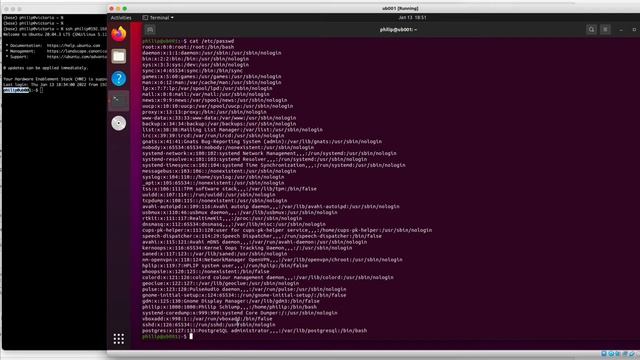Open a new tab in GNOME Terminal

click(x=150, y=30)
